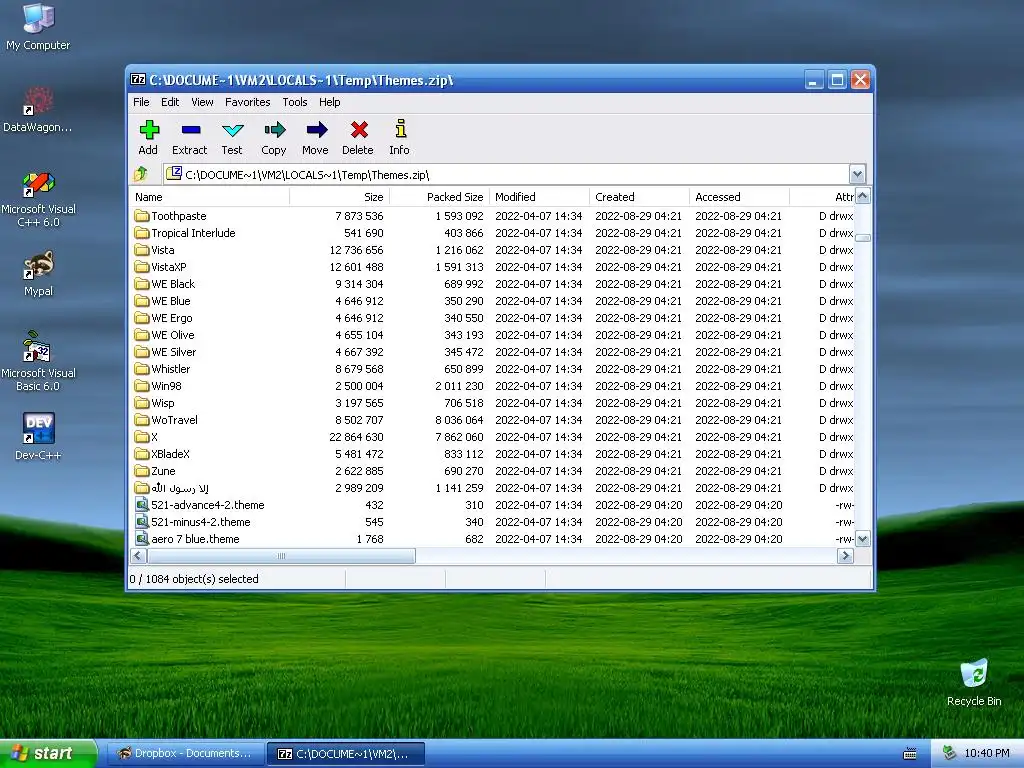Select the XBladeX folder name
The height and width of the screenshot is (768, 1024).
170,454
